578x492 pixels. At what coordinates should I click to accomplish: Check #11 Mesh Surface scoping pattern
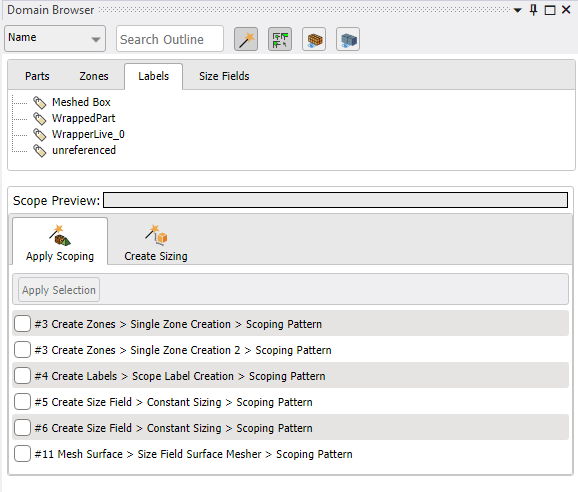tap(22, 454)
